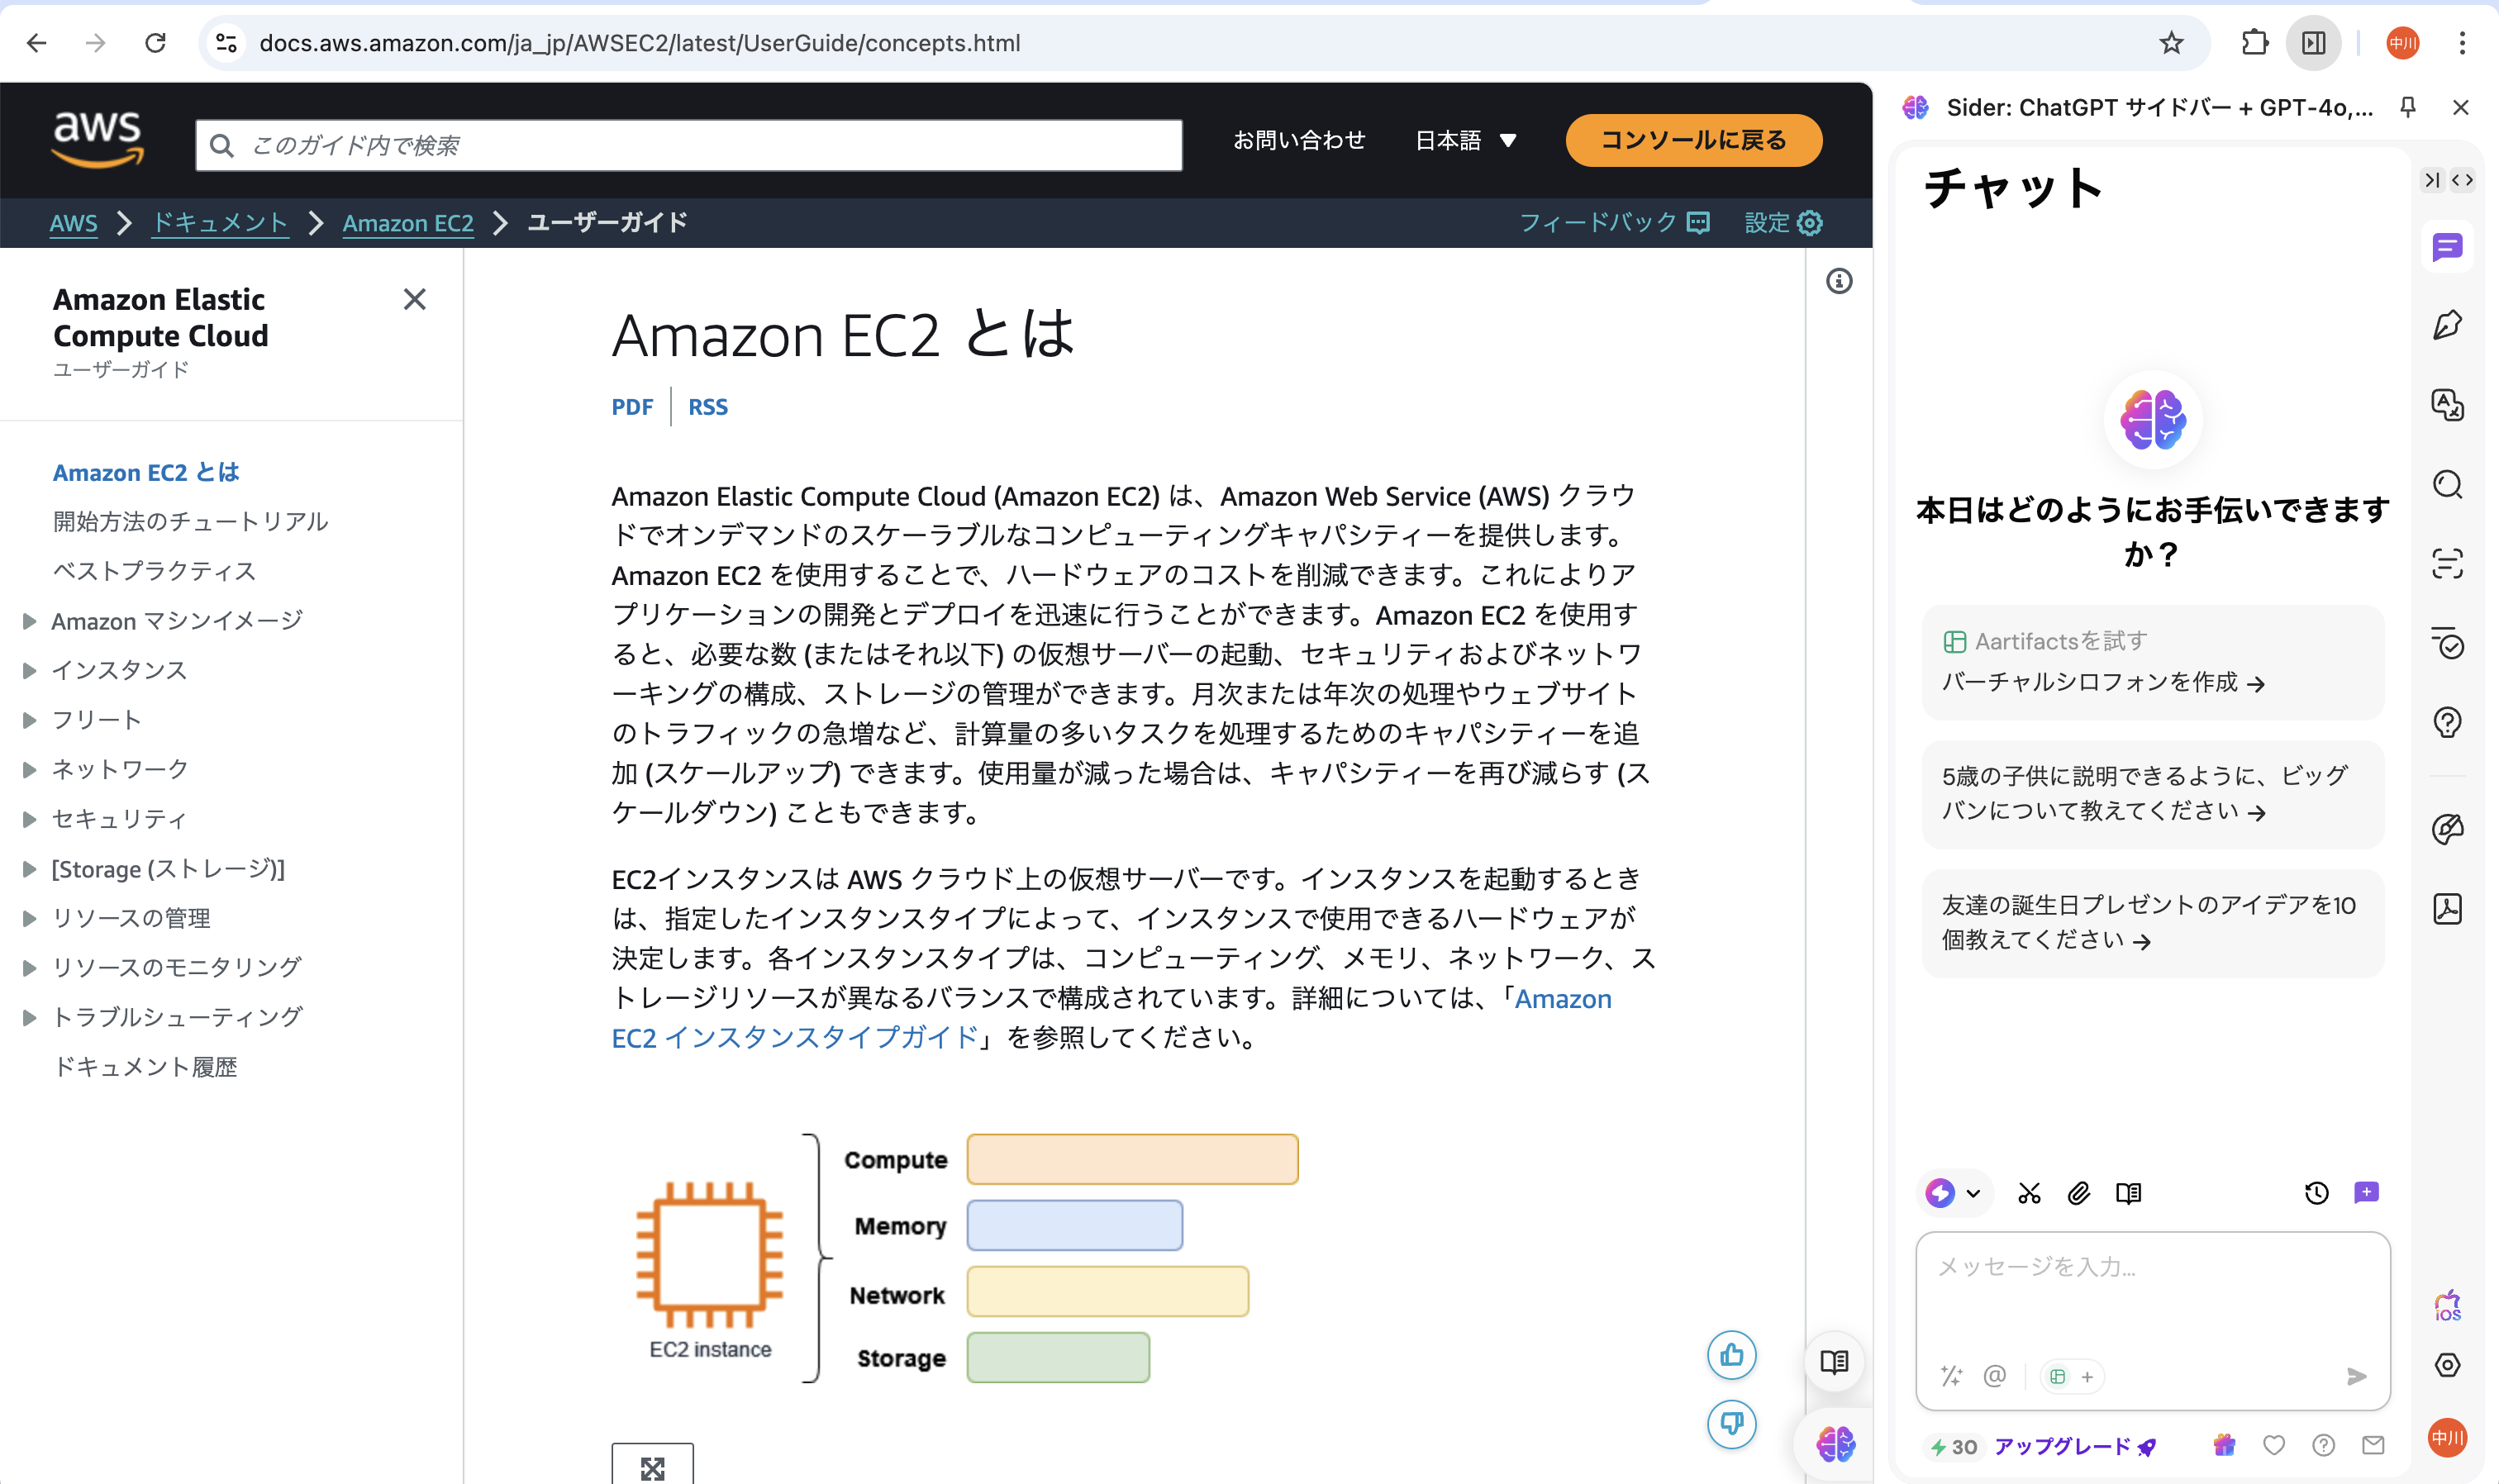Pin the Sider side panel
This screenshot has height=1484, width=2499.
pos(2408,107)
